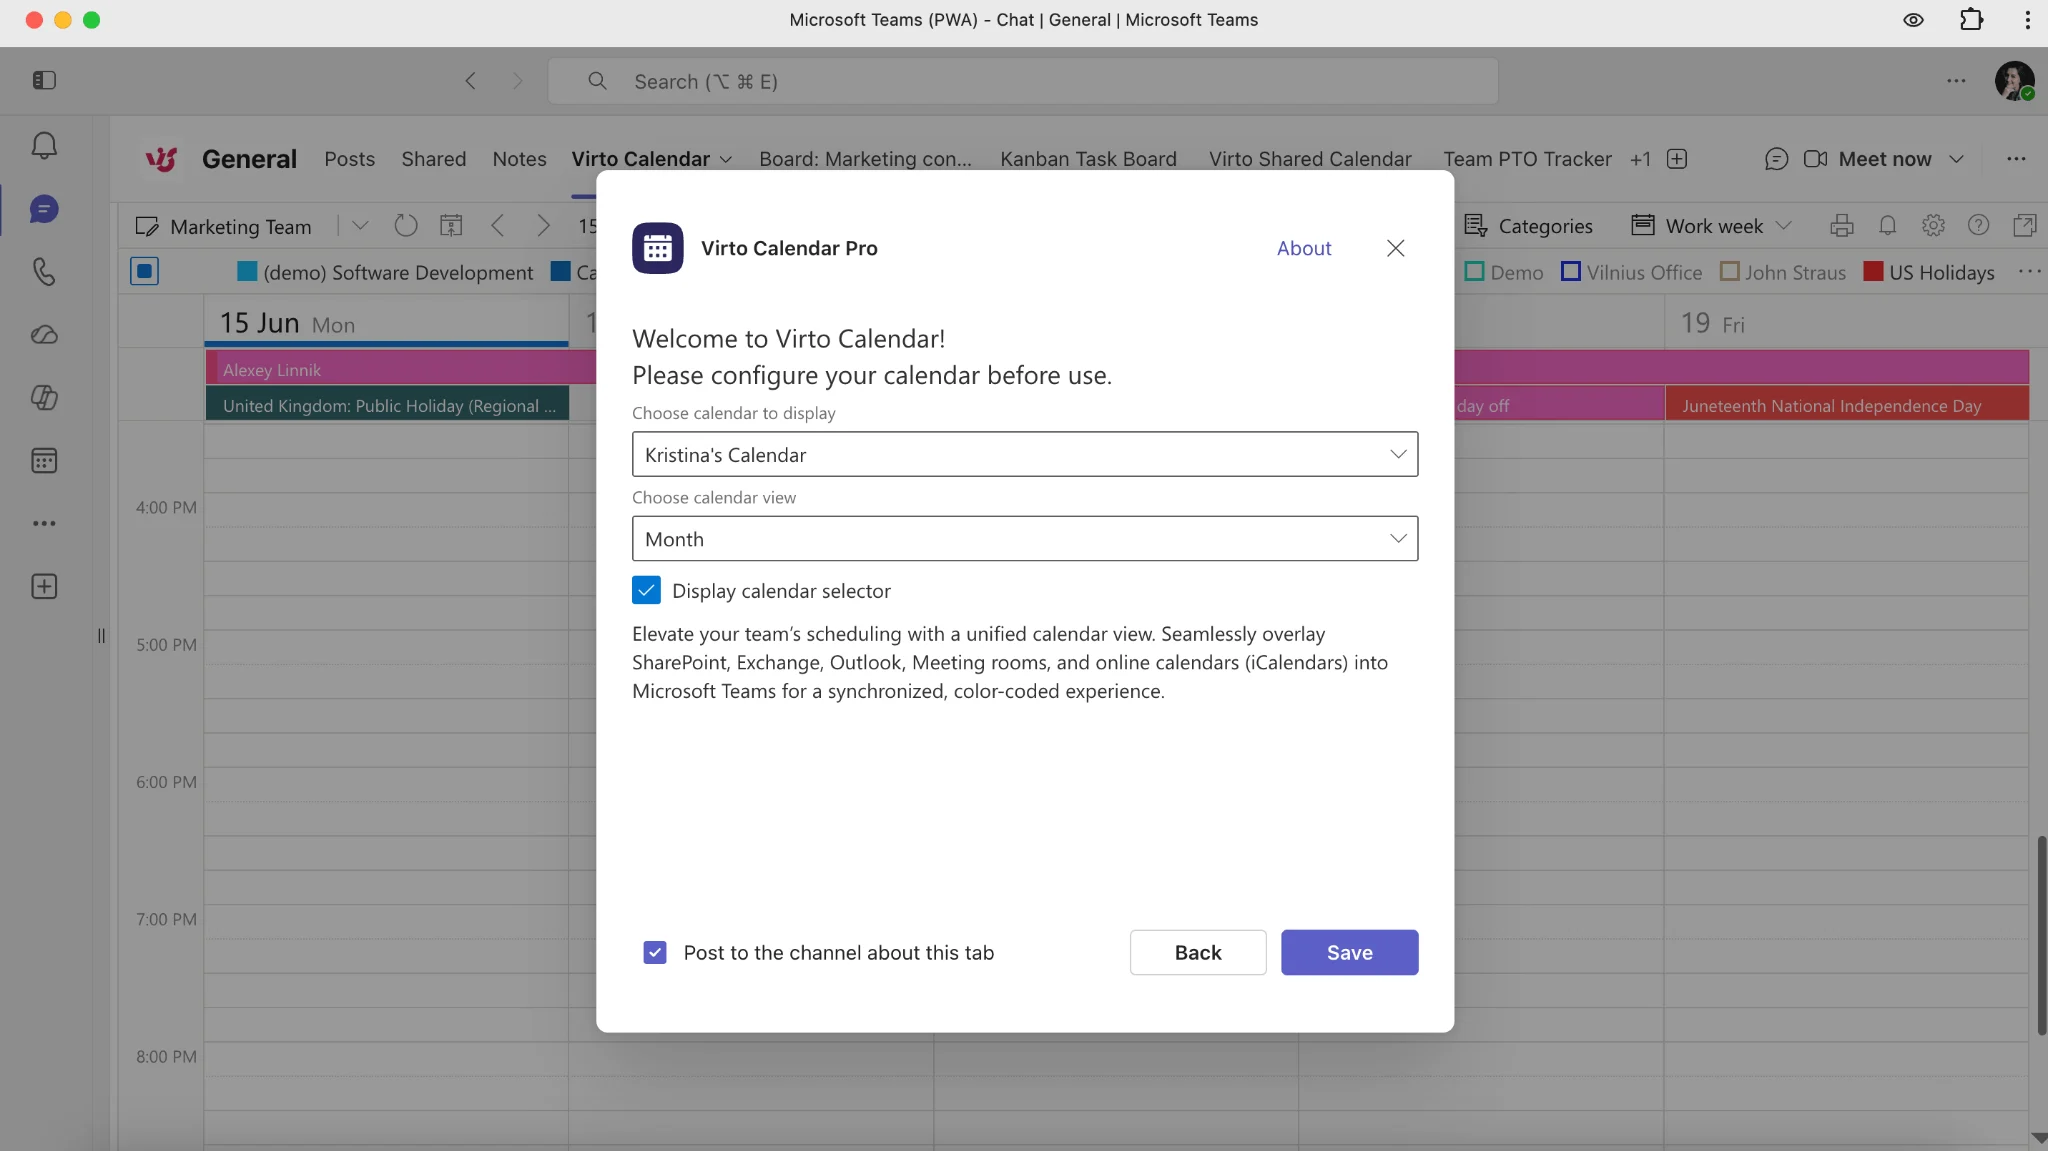
Task: Close the Virto Calendar Pro dialog
Action: click(x=1395, y=248)
